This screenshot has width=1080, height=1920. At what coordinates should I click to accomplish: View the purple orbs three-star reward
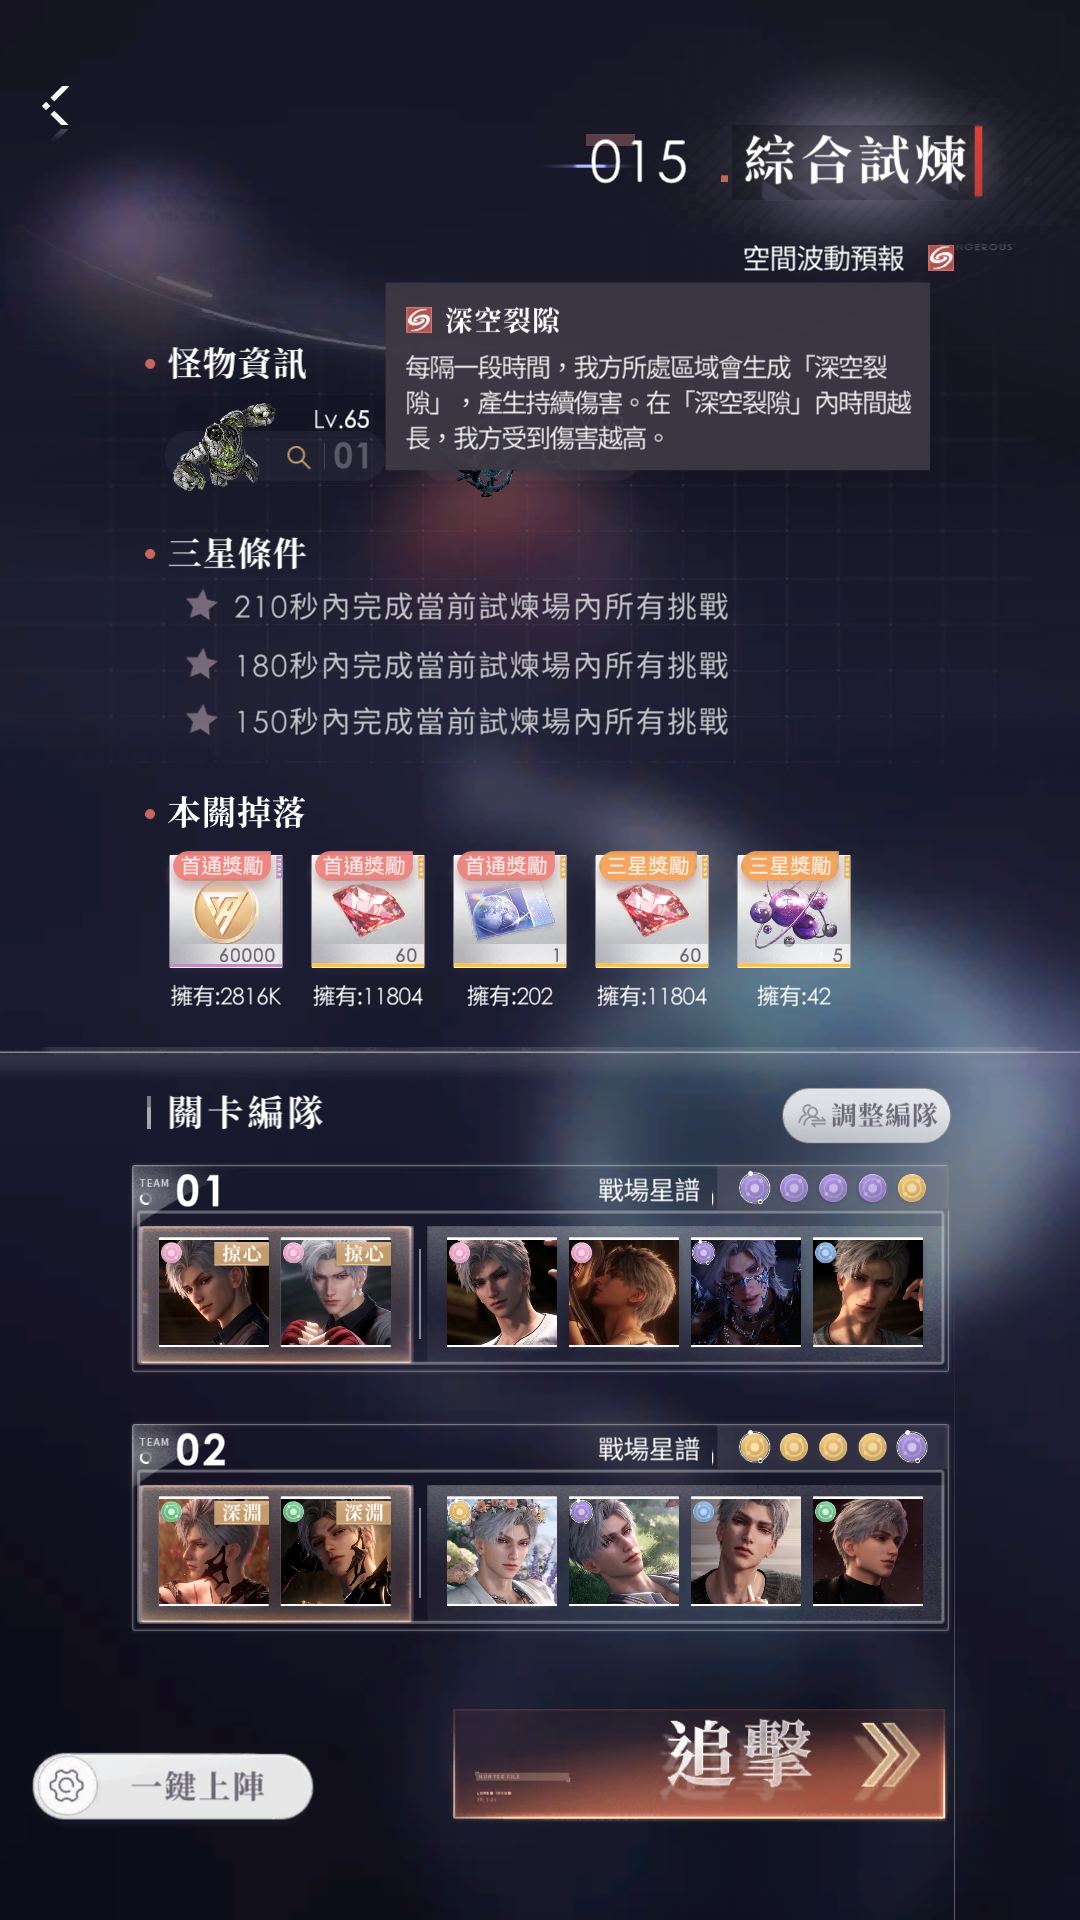coord(794,911)
